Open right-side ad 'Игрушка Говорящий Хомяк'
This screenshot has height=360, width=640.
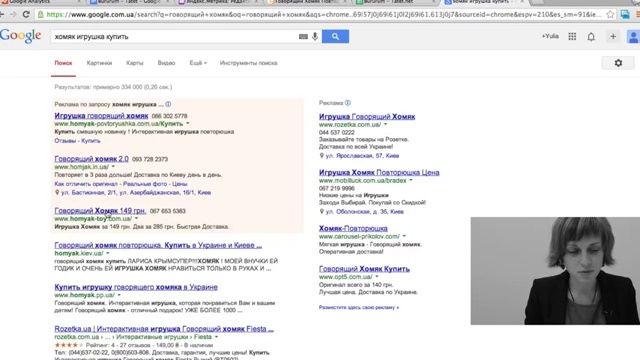(367, 117)
